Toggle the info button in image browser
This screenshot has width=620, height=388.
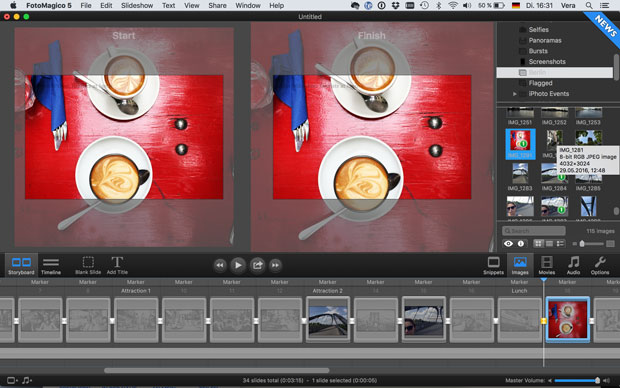(x=521, y=244)
